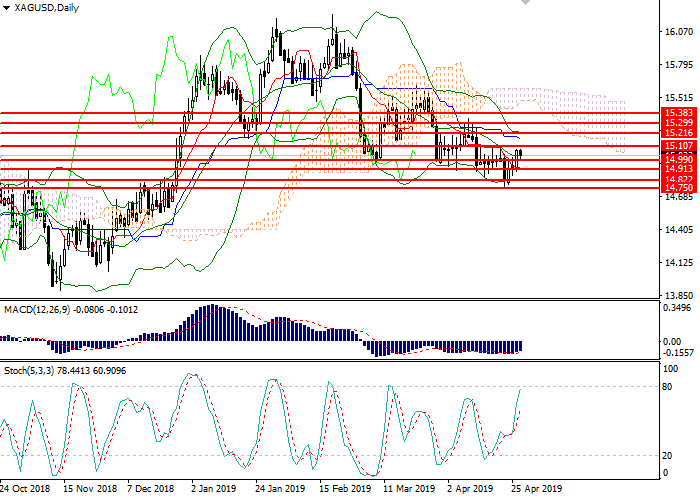
Task: Click the 15 Feb 2019 date label
Action: tap(345, 490)
